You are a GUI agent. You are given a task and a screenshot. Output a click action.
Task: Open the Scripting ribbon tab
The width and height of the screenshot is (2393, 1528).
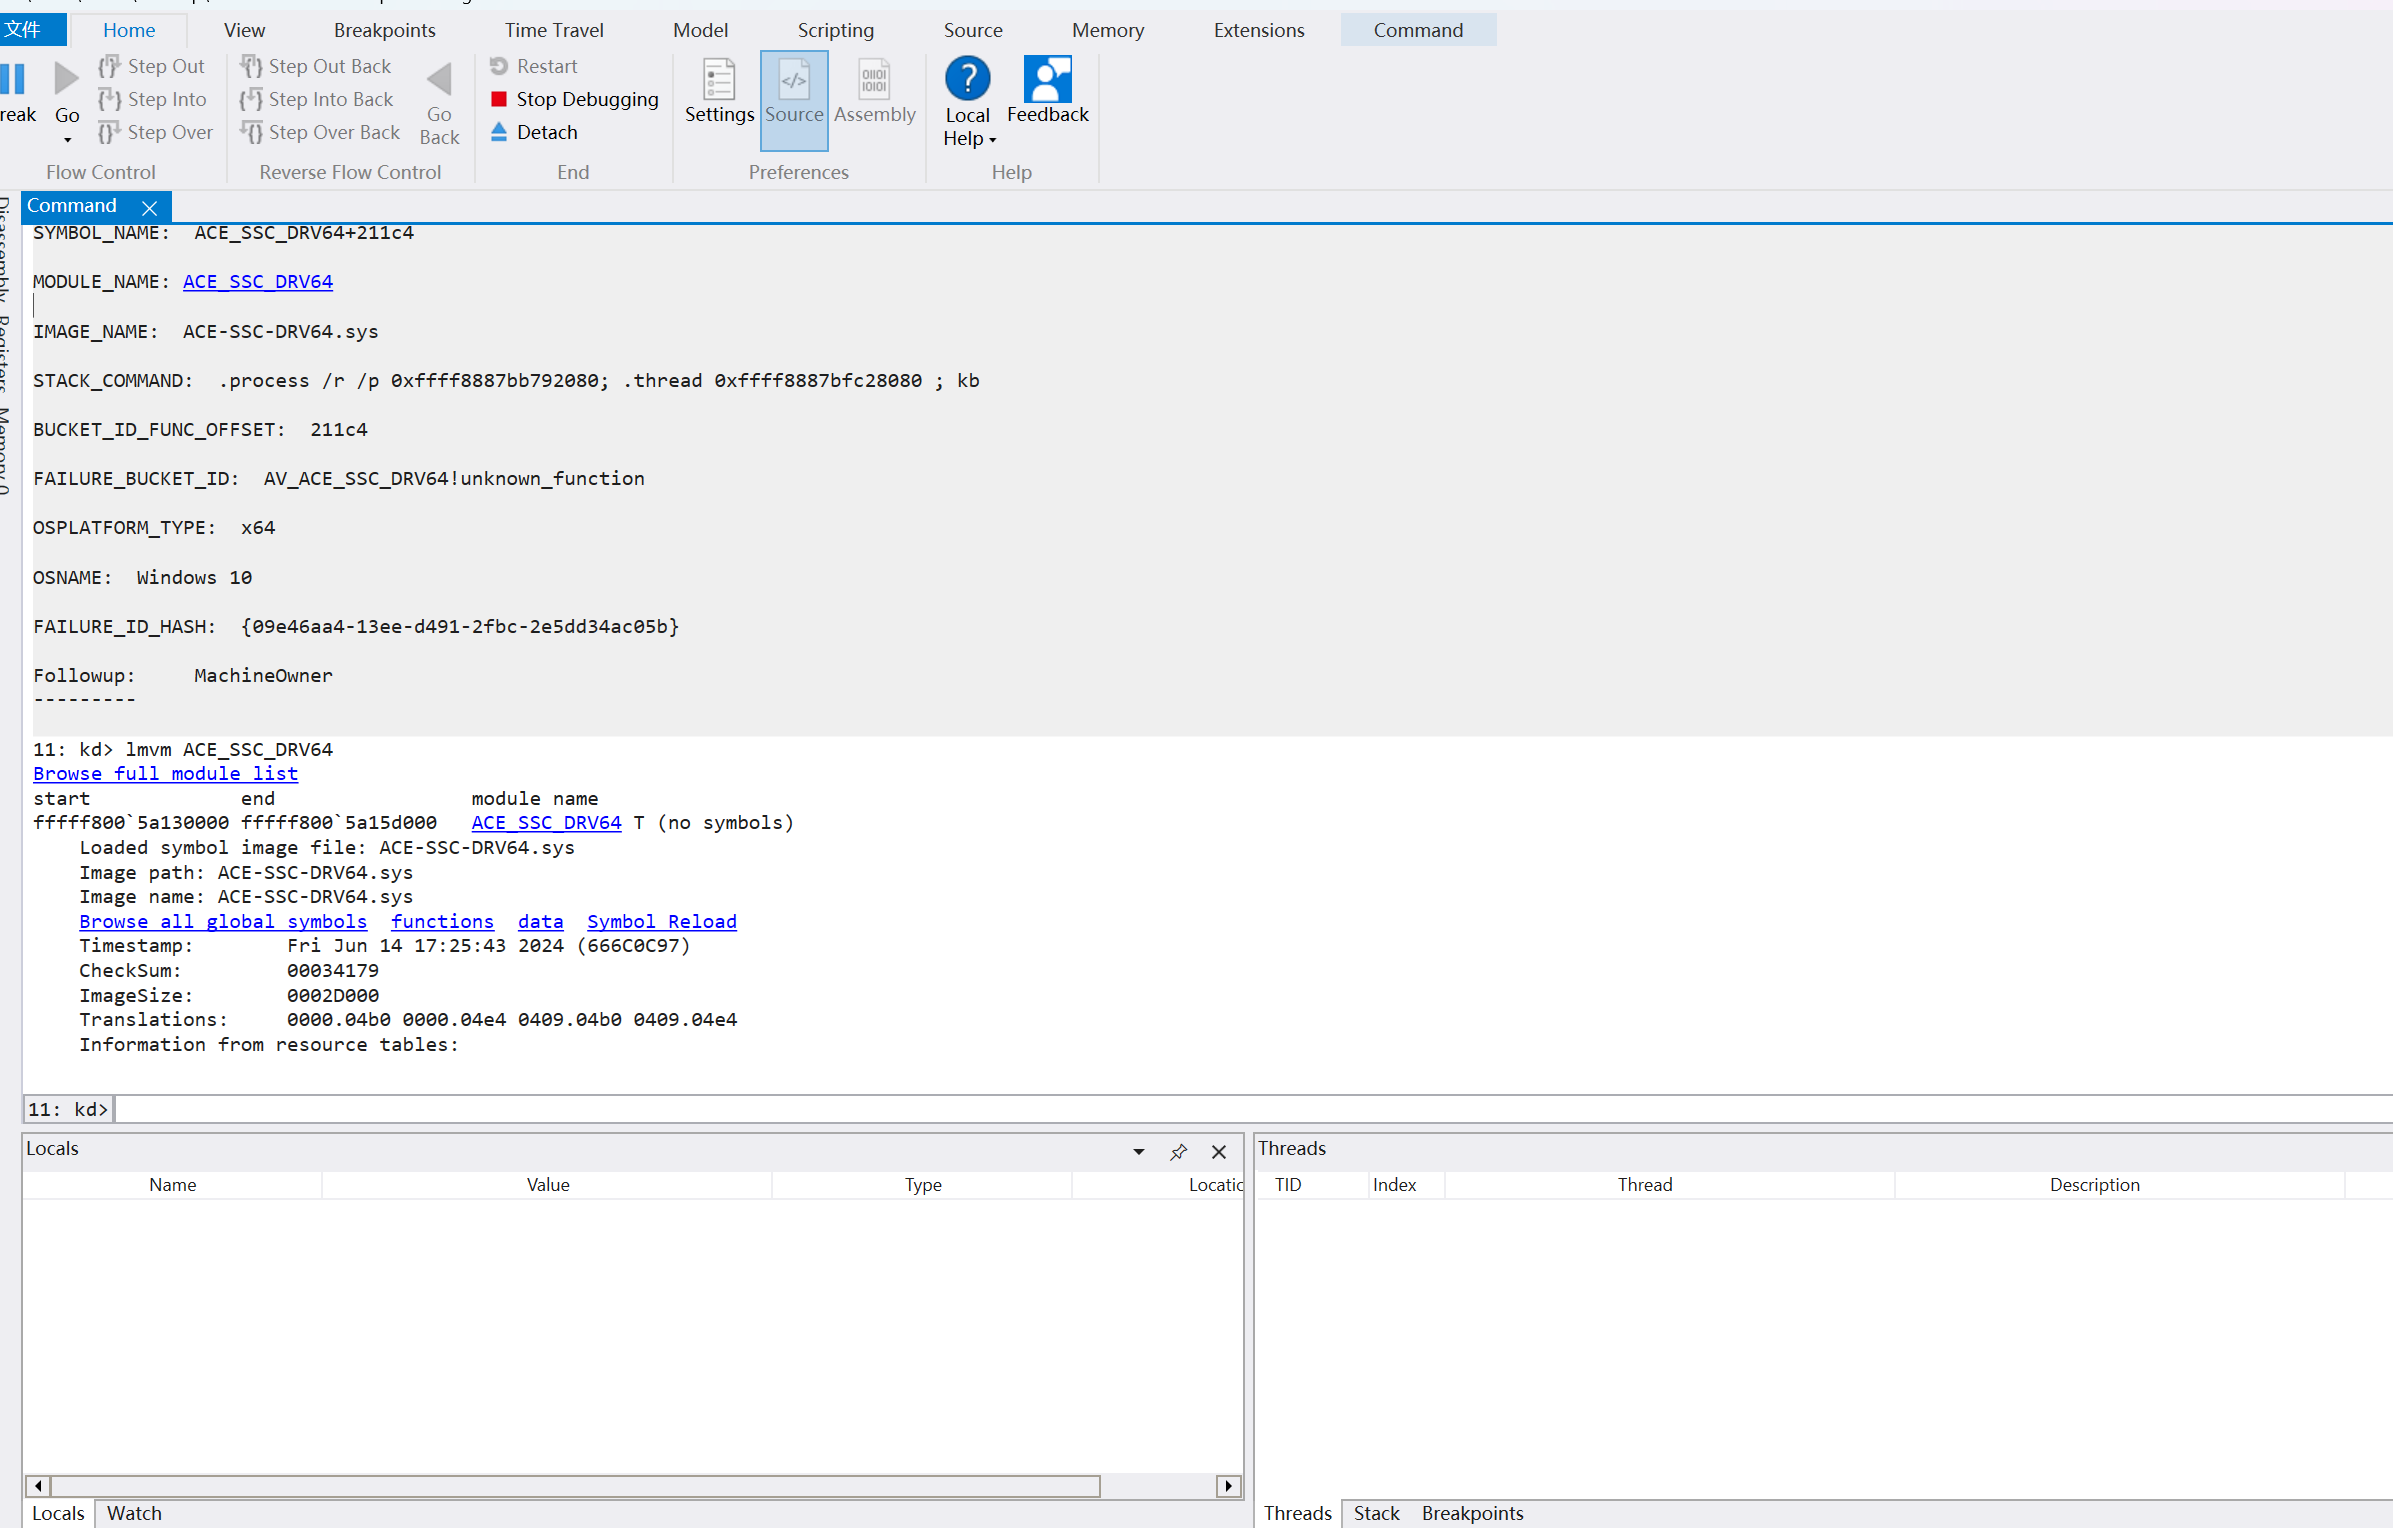tap(835, 30)
